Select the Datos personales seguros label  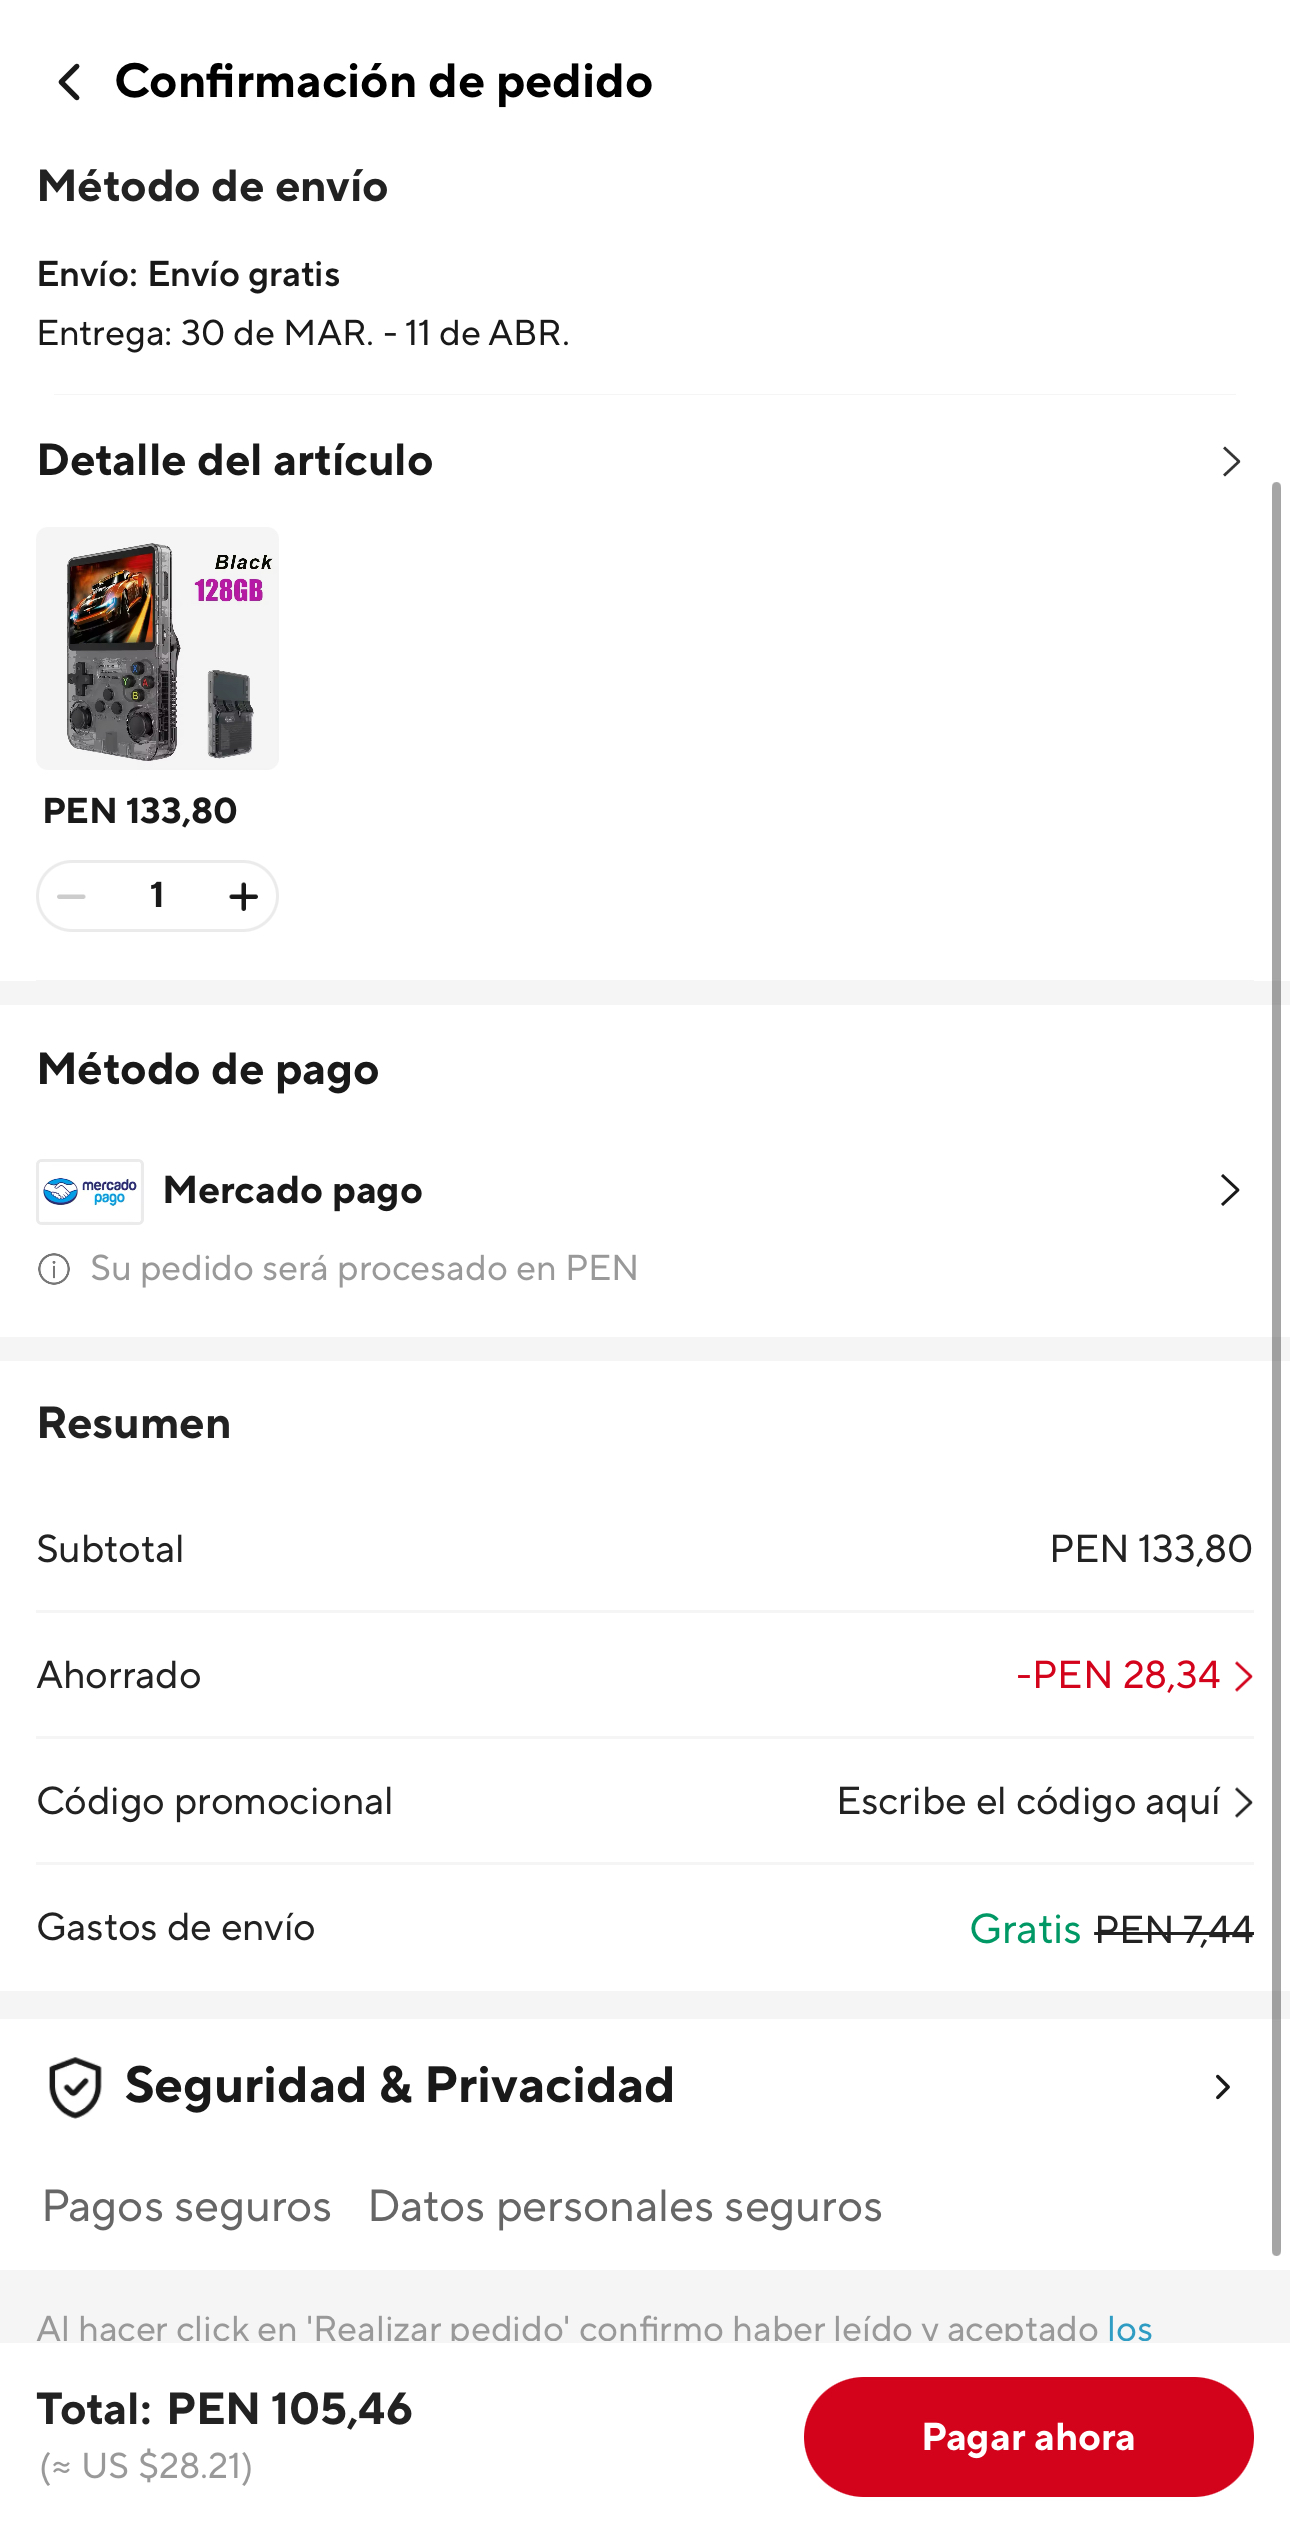tap(625, 2207)
